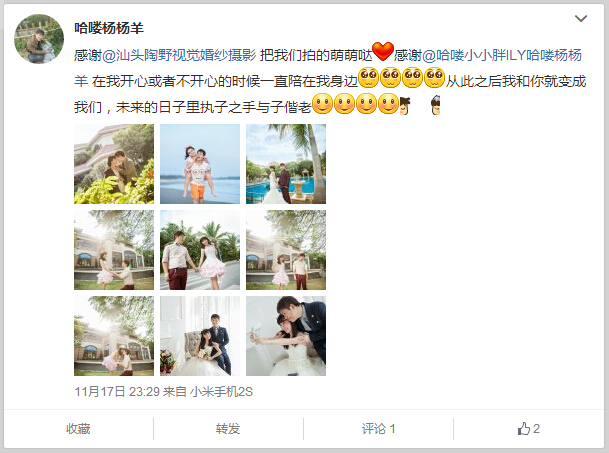Open couple standing by building photo
The width and height of the screenshot is (609, 453).
(286, 250)
